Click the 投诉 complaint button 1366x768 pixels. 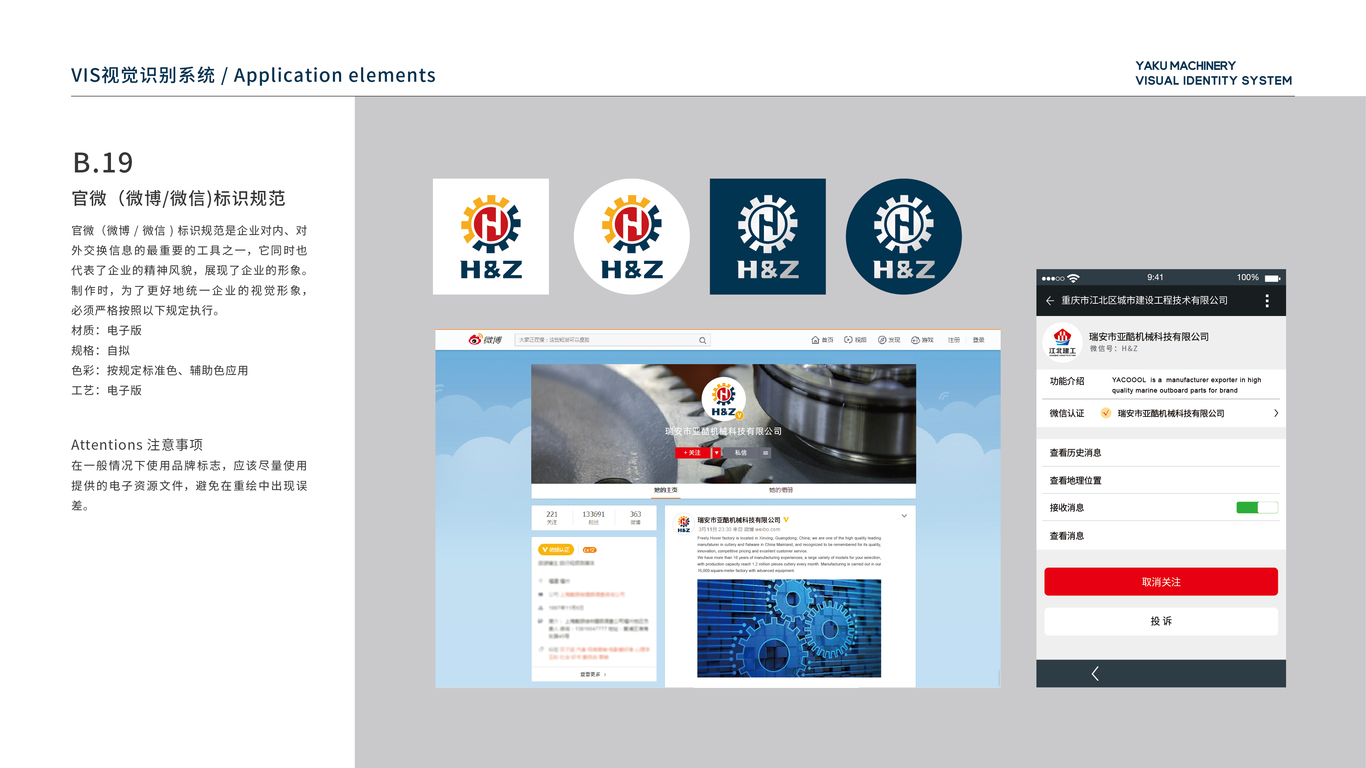[1161, 621]
